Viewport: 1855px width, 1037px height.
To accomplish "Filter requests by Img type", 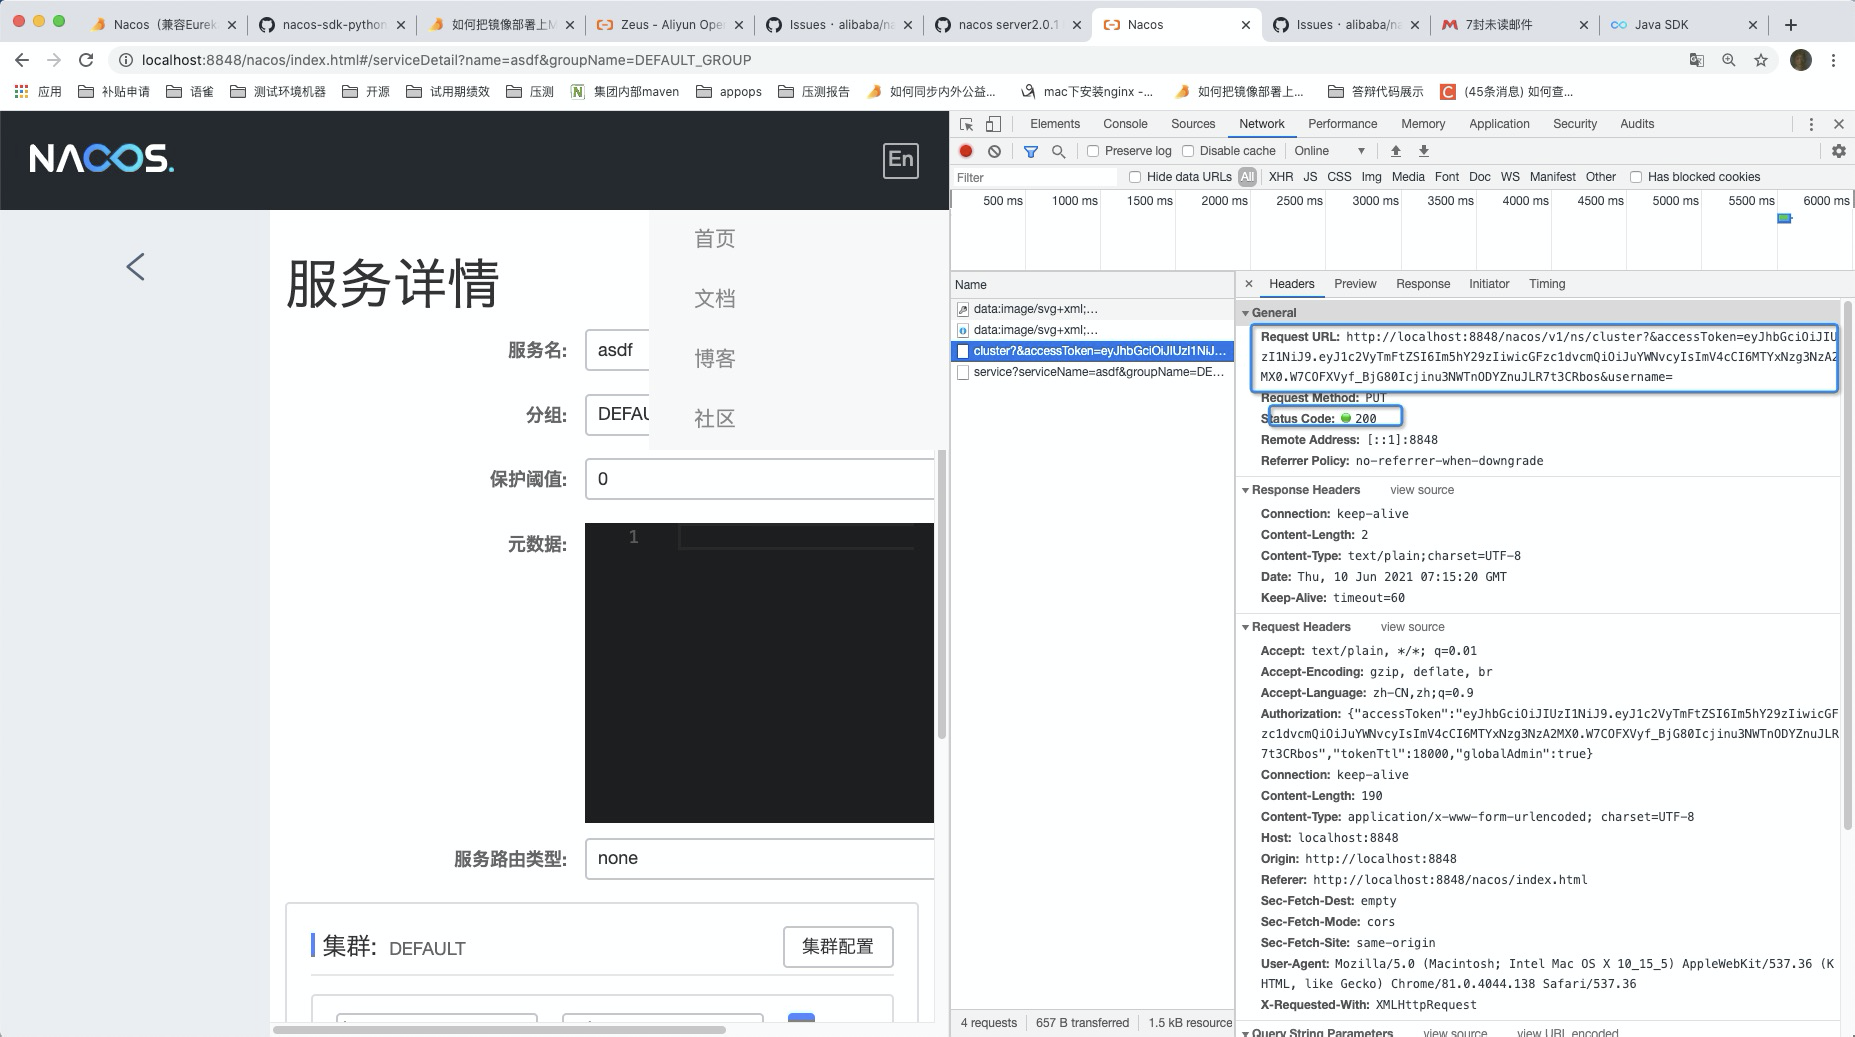I will (1371, 177).
